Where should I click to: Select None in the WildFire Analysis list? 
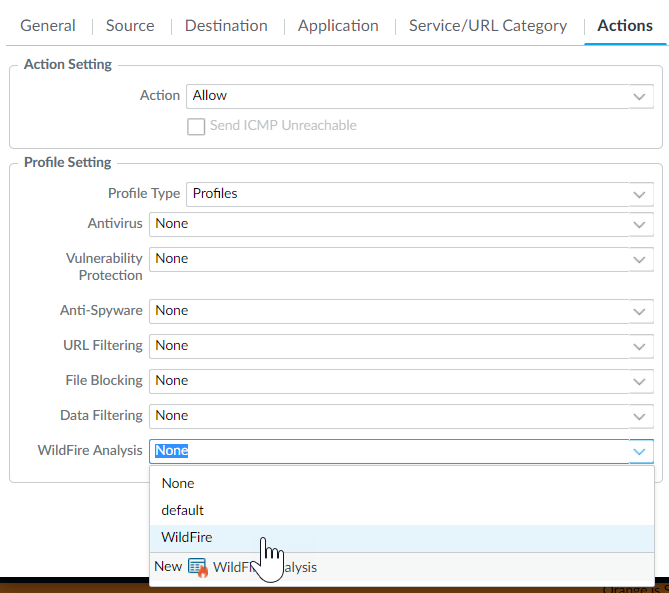[x=178, y=483]
